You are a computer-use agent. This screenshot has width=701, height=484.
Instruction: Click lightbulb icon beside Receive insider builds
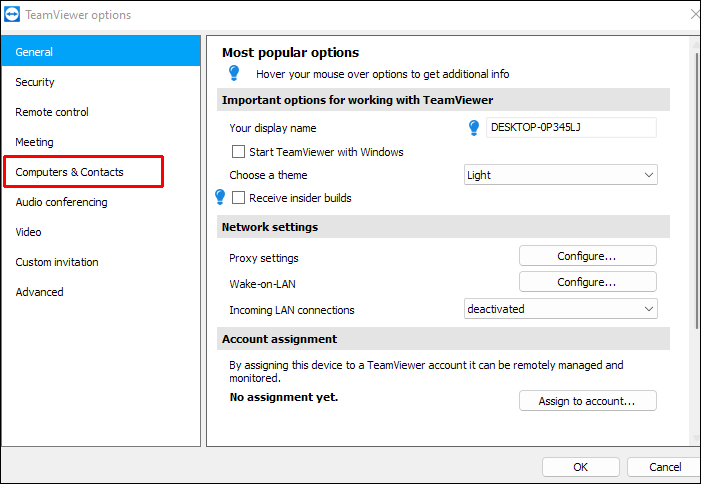(221, 198)
